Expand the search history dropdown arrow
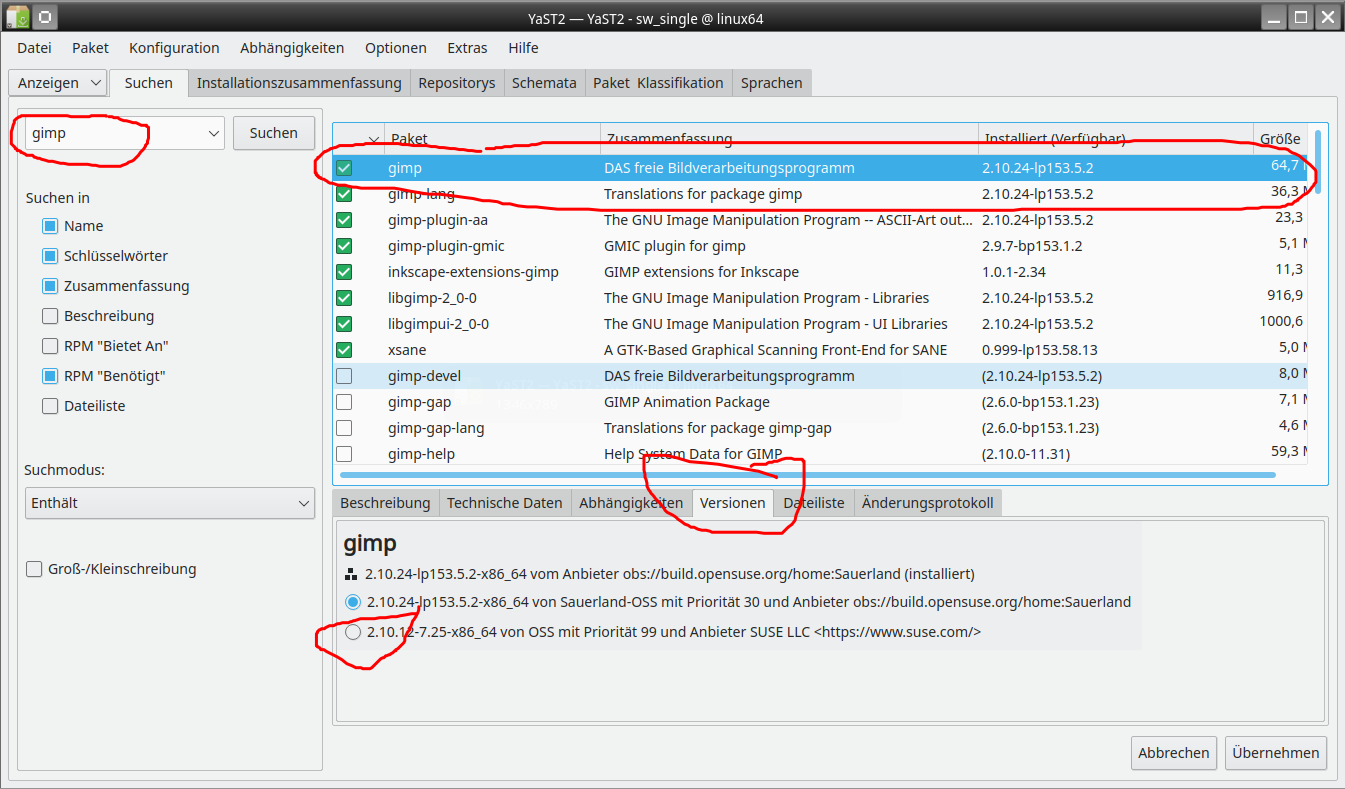Image resolution: width=1345 pixels, height=789 pixels. coord(213,133)
